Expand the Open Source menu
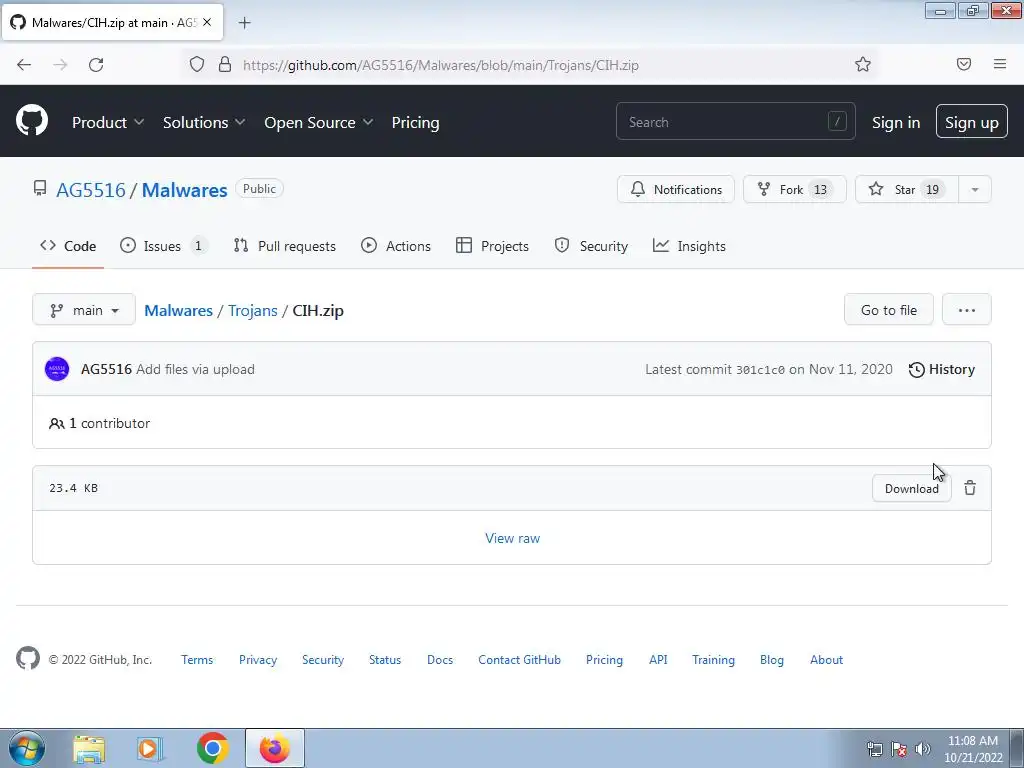 pyautogui.click(x=319, y=122)
